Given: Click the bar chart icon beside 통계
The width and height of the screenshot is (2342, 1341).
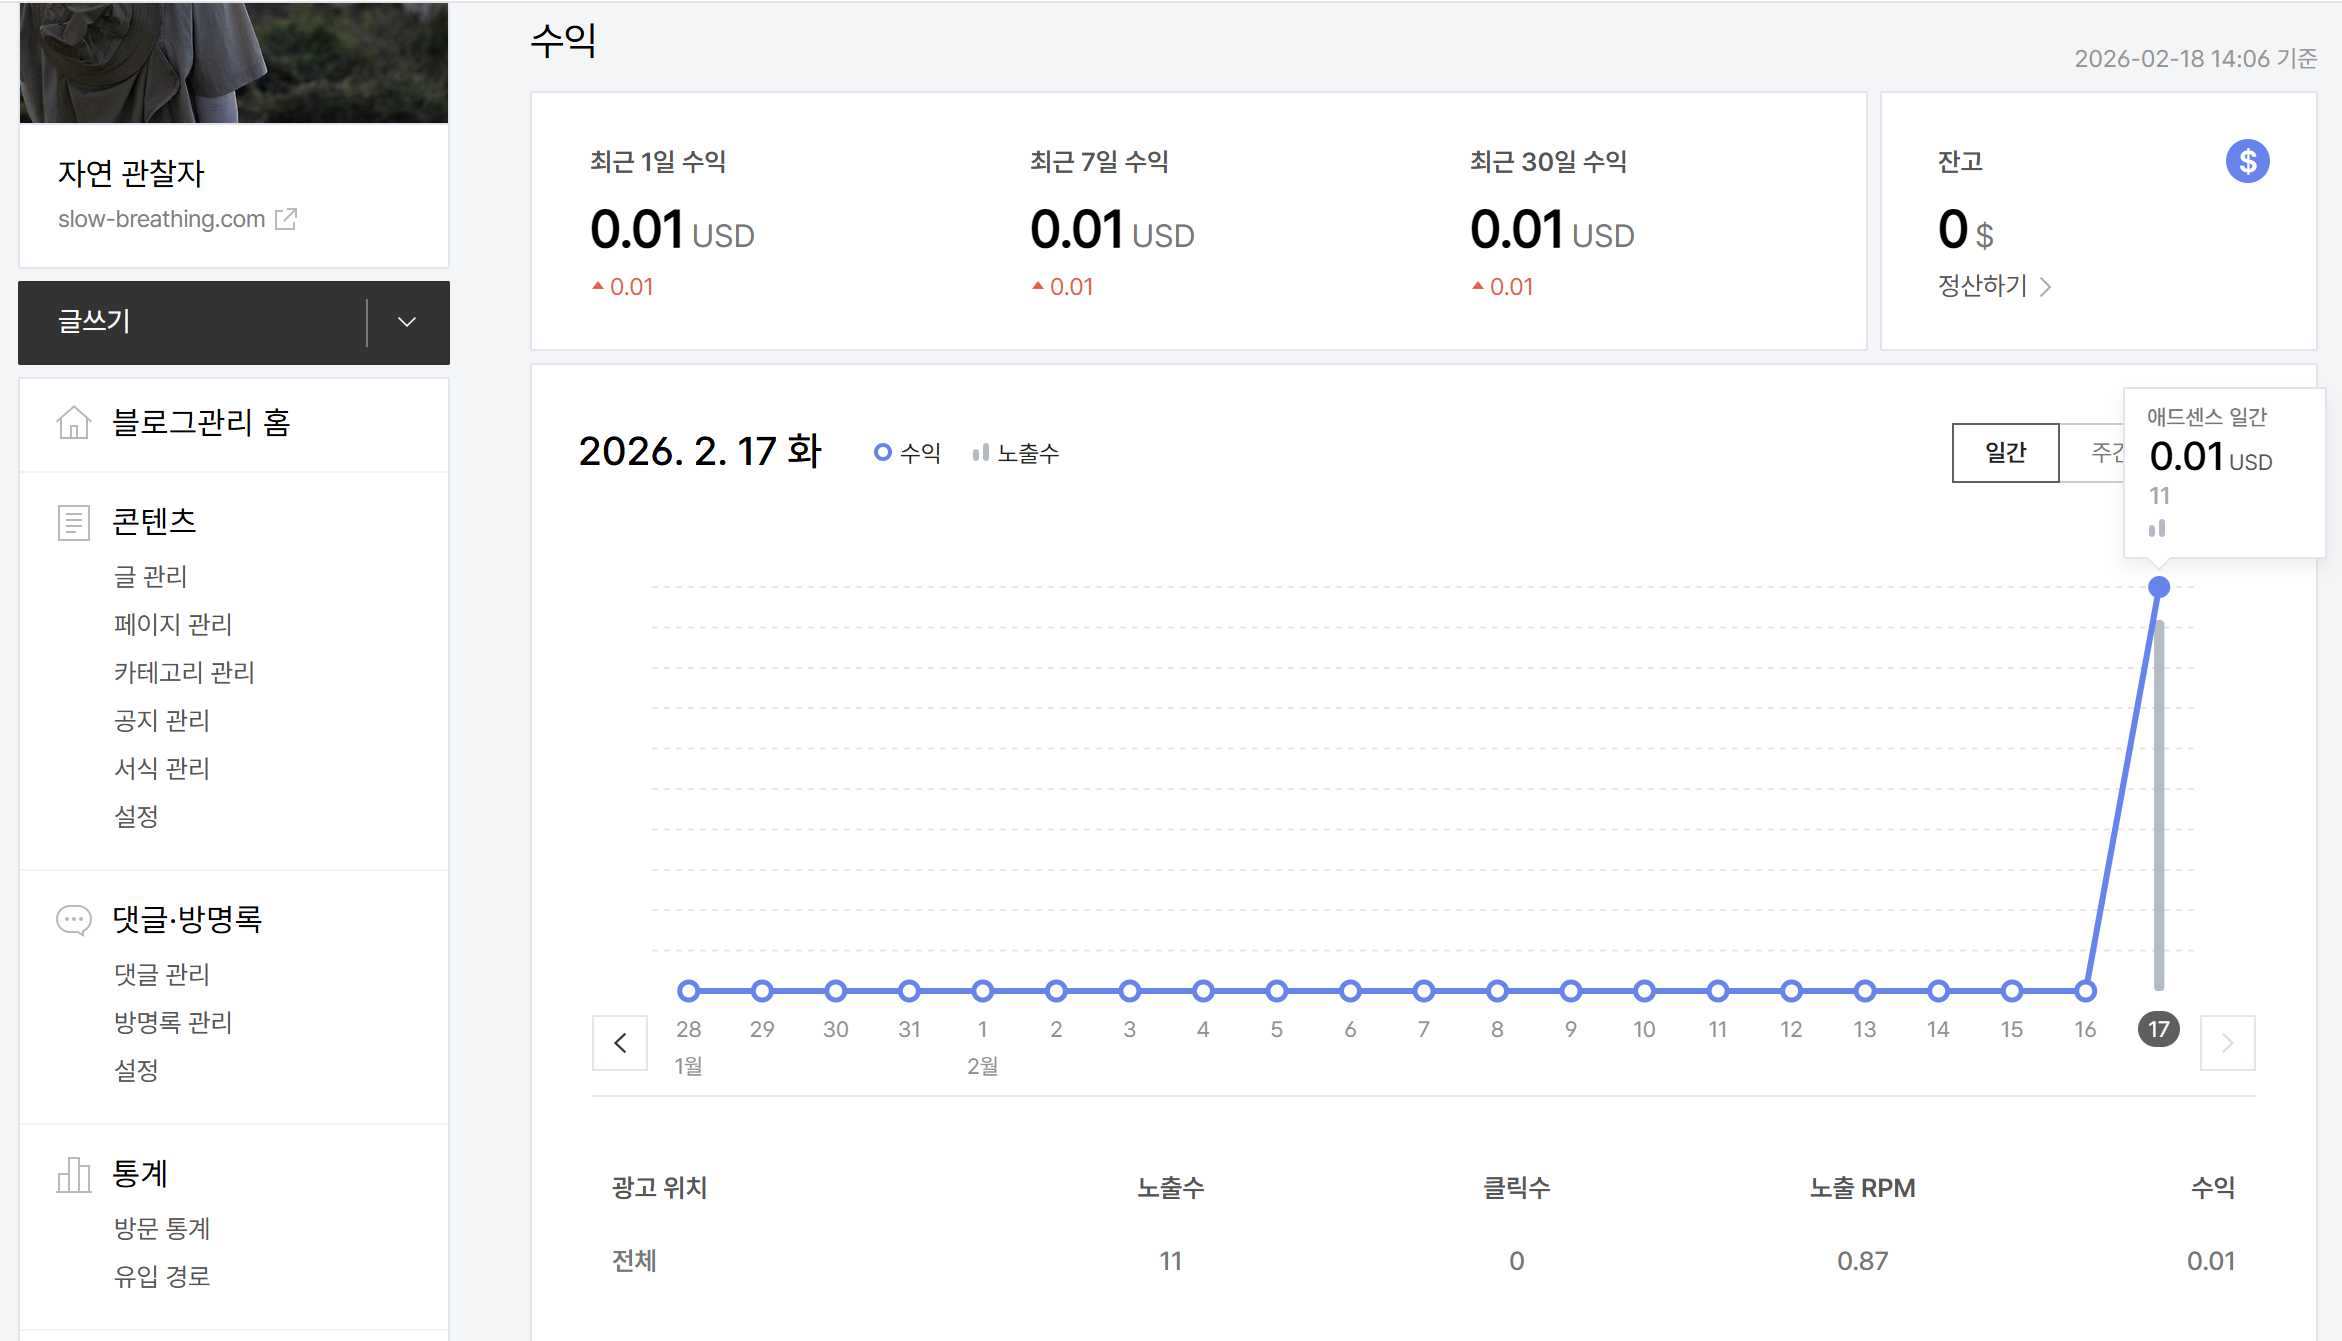Looking at the screenshot, I should point(74,1174).
